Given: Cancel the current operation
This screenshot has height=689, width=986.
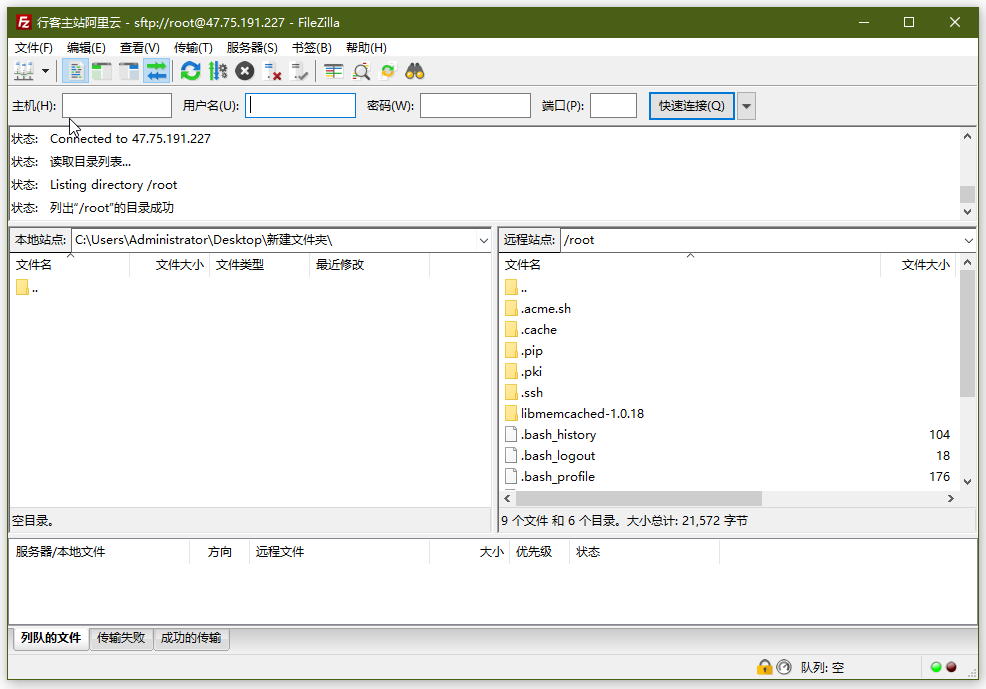Looking at the screenshot, I should (x=245, y=72).
